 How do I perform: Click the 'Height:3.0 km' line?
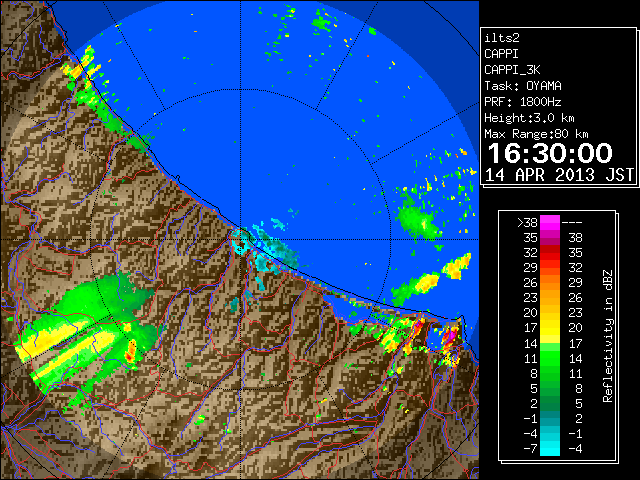(x=529, y=118)
